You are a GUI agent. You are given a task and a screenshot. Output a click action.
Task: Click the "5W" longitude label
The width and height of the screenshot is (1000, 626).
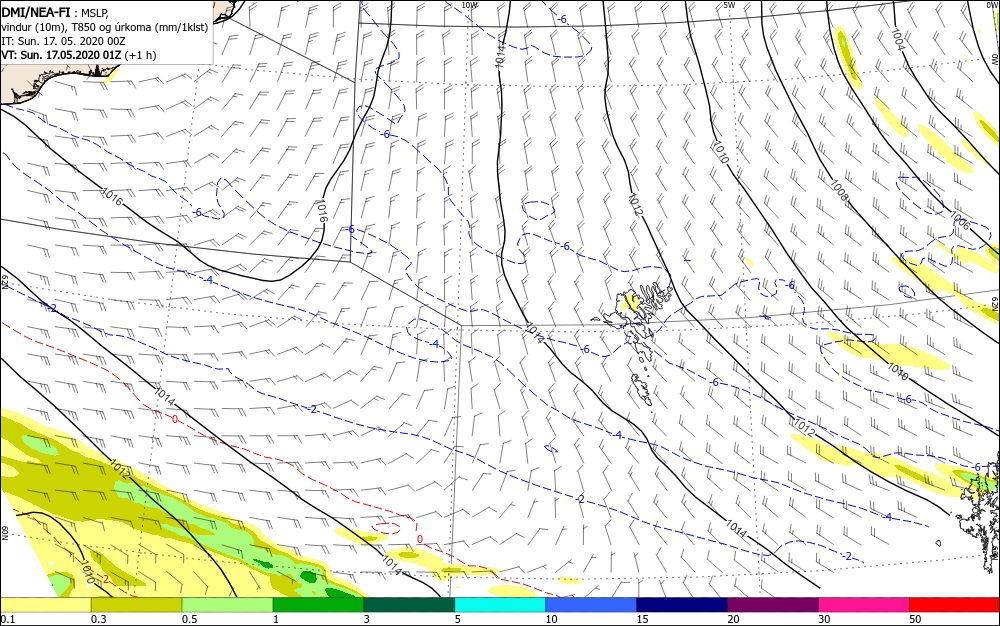coord(730,5)
